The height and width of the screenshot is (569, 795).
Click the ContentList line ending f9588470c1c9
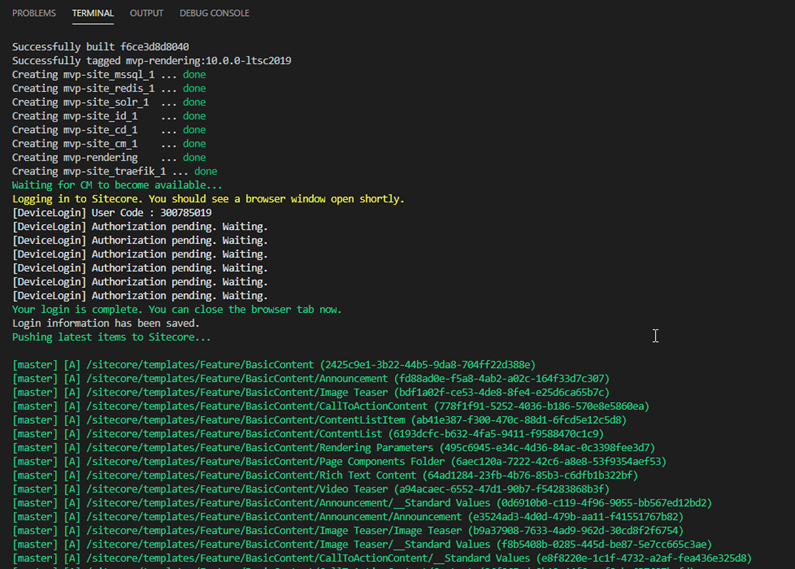[308, 434]
